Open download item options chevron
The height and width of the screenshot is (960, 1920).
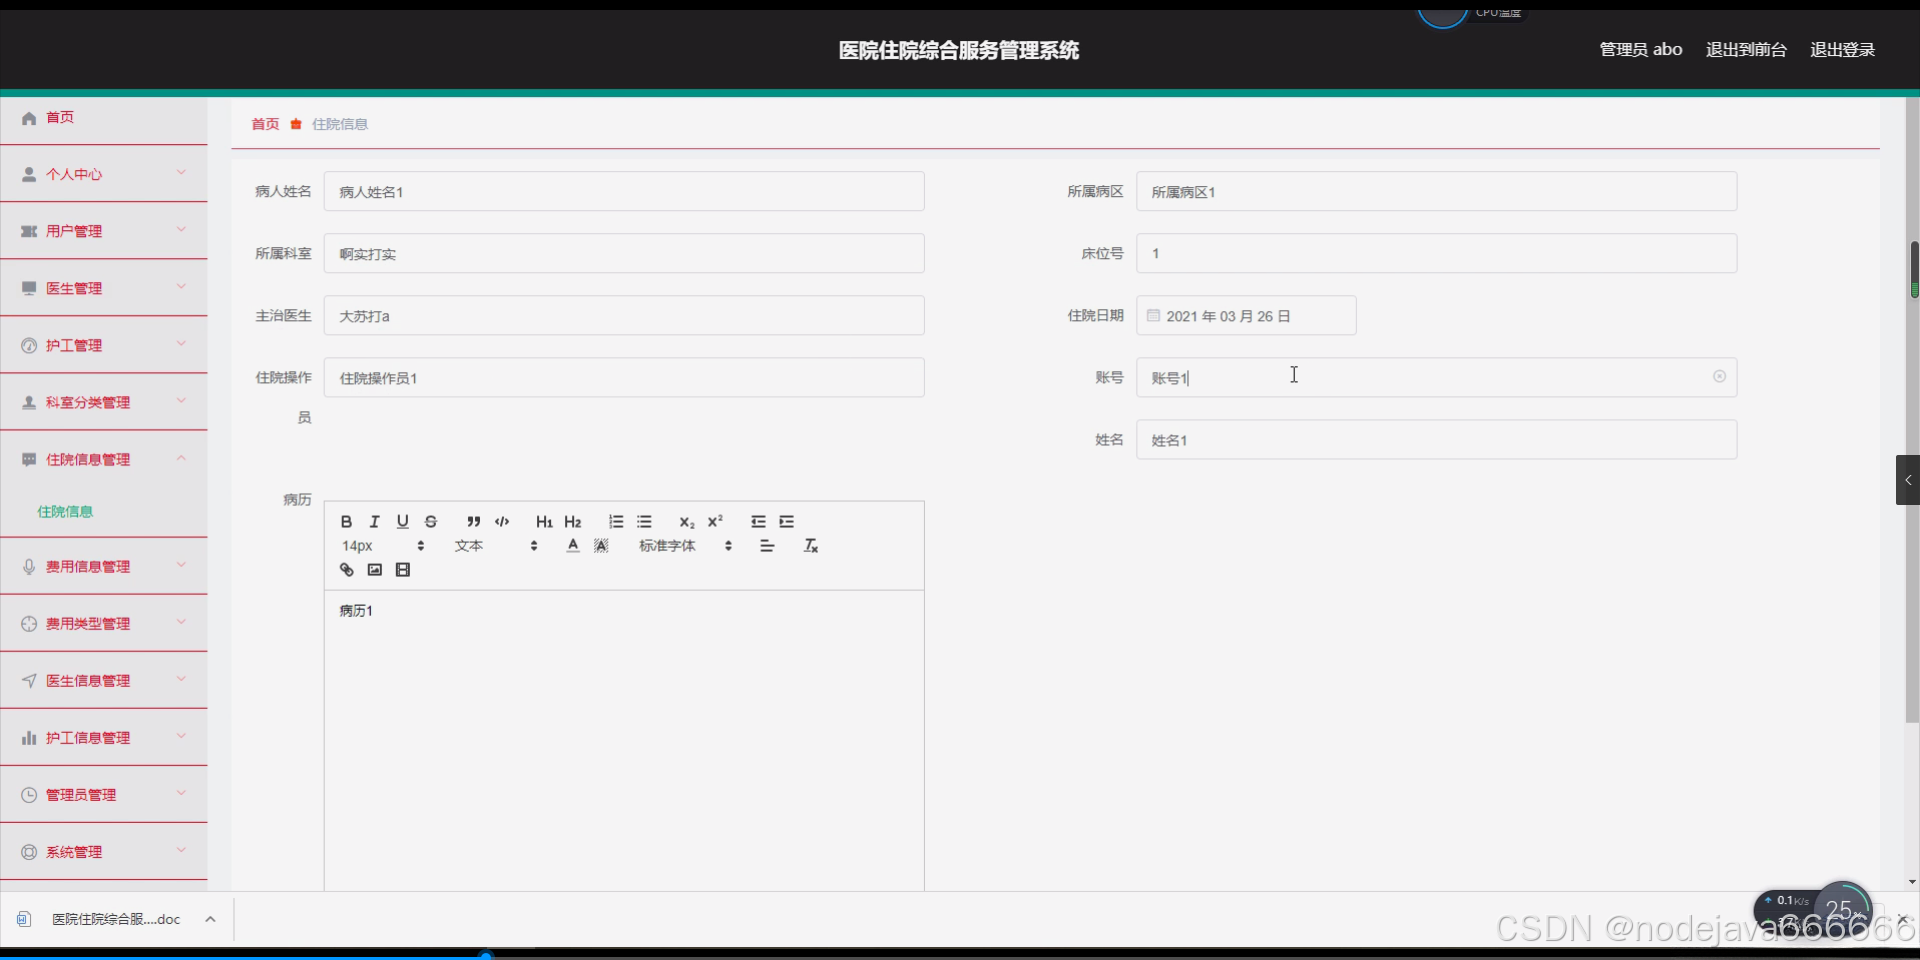click(x=210, y=919)
